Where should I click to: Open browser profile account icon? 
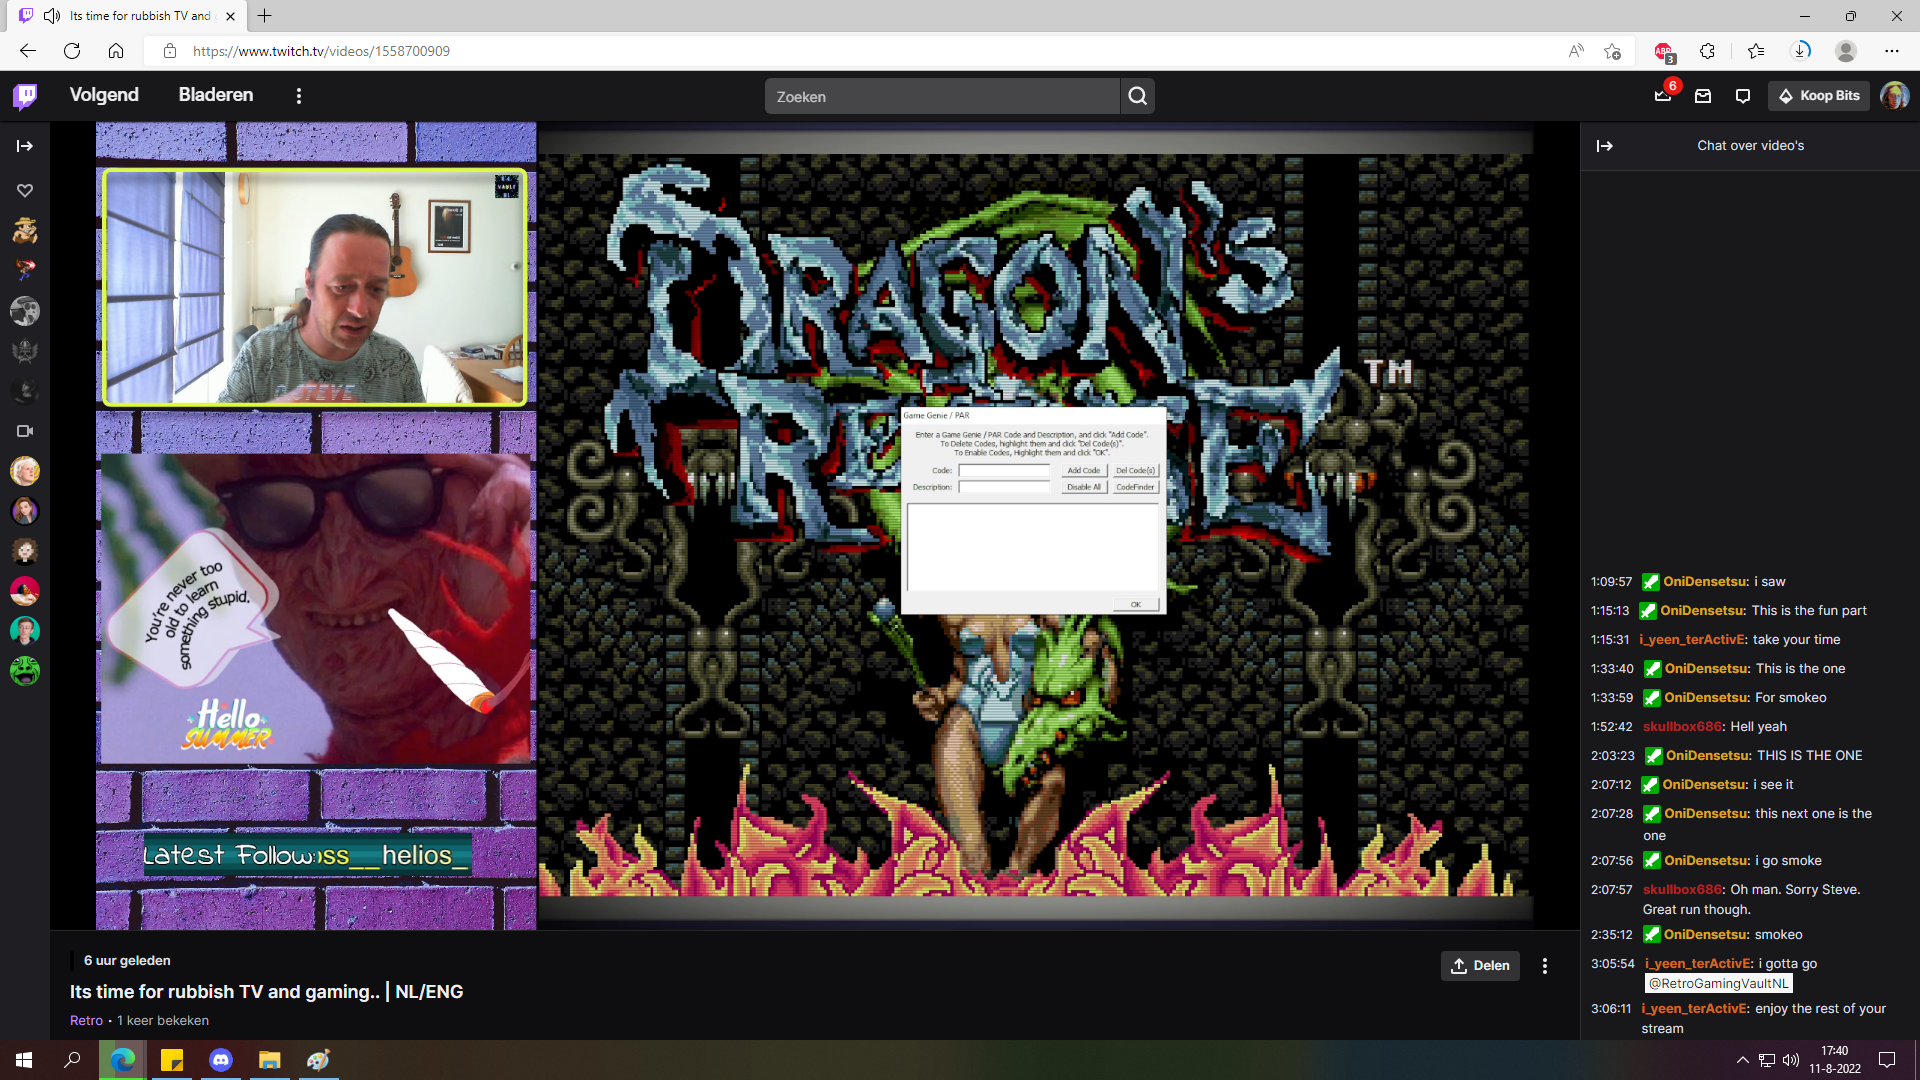click(x=1846, y=51)
